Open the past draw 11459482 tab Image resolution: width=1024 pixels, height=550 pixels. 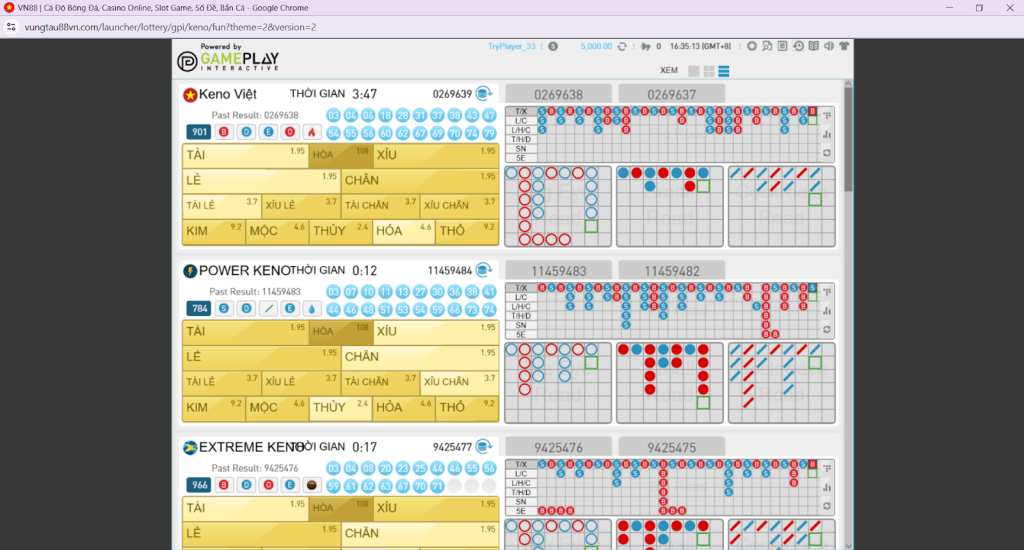click(671, 270)
